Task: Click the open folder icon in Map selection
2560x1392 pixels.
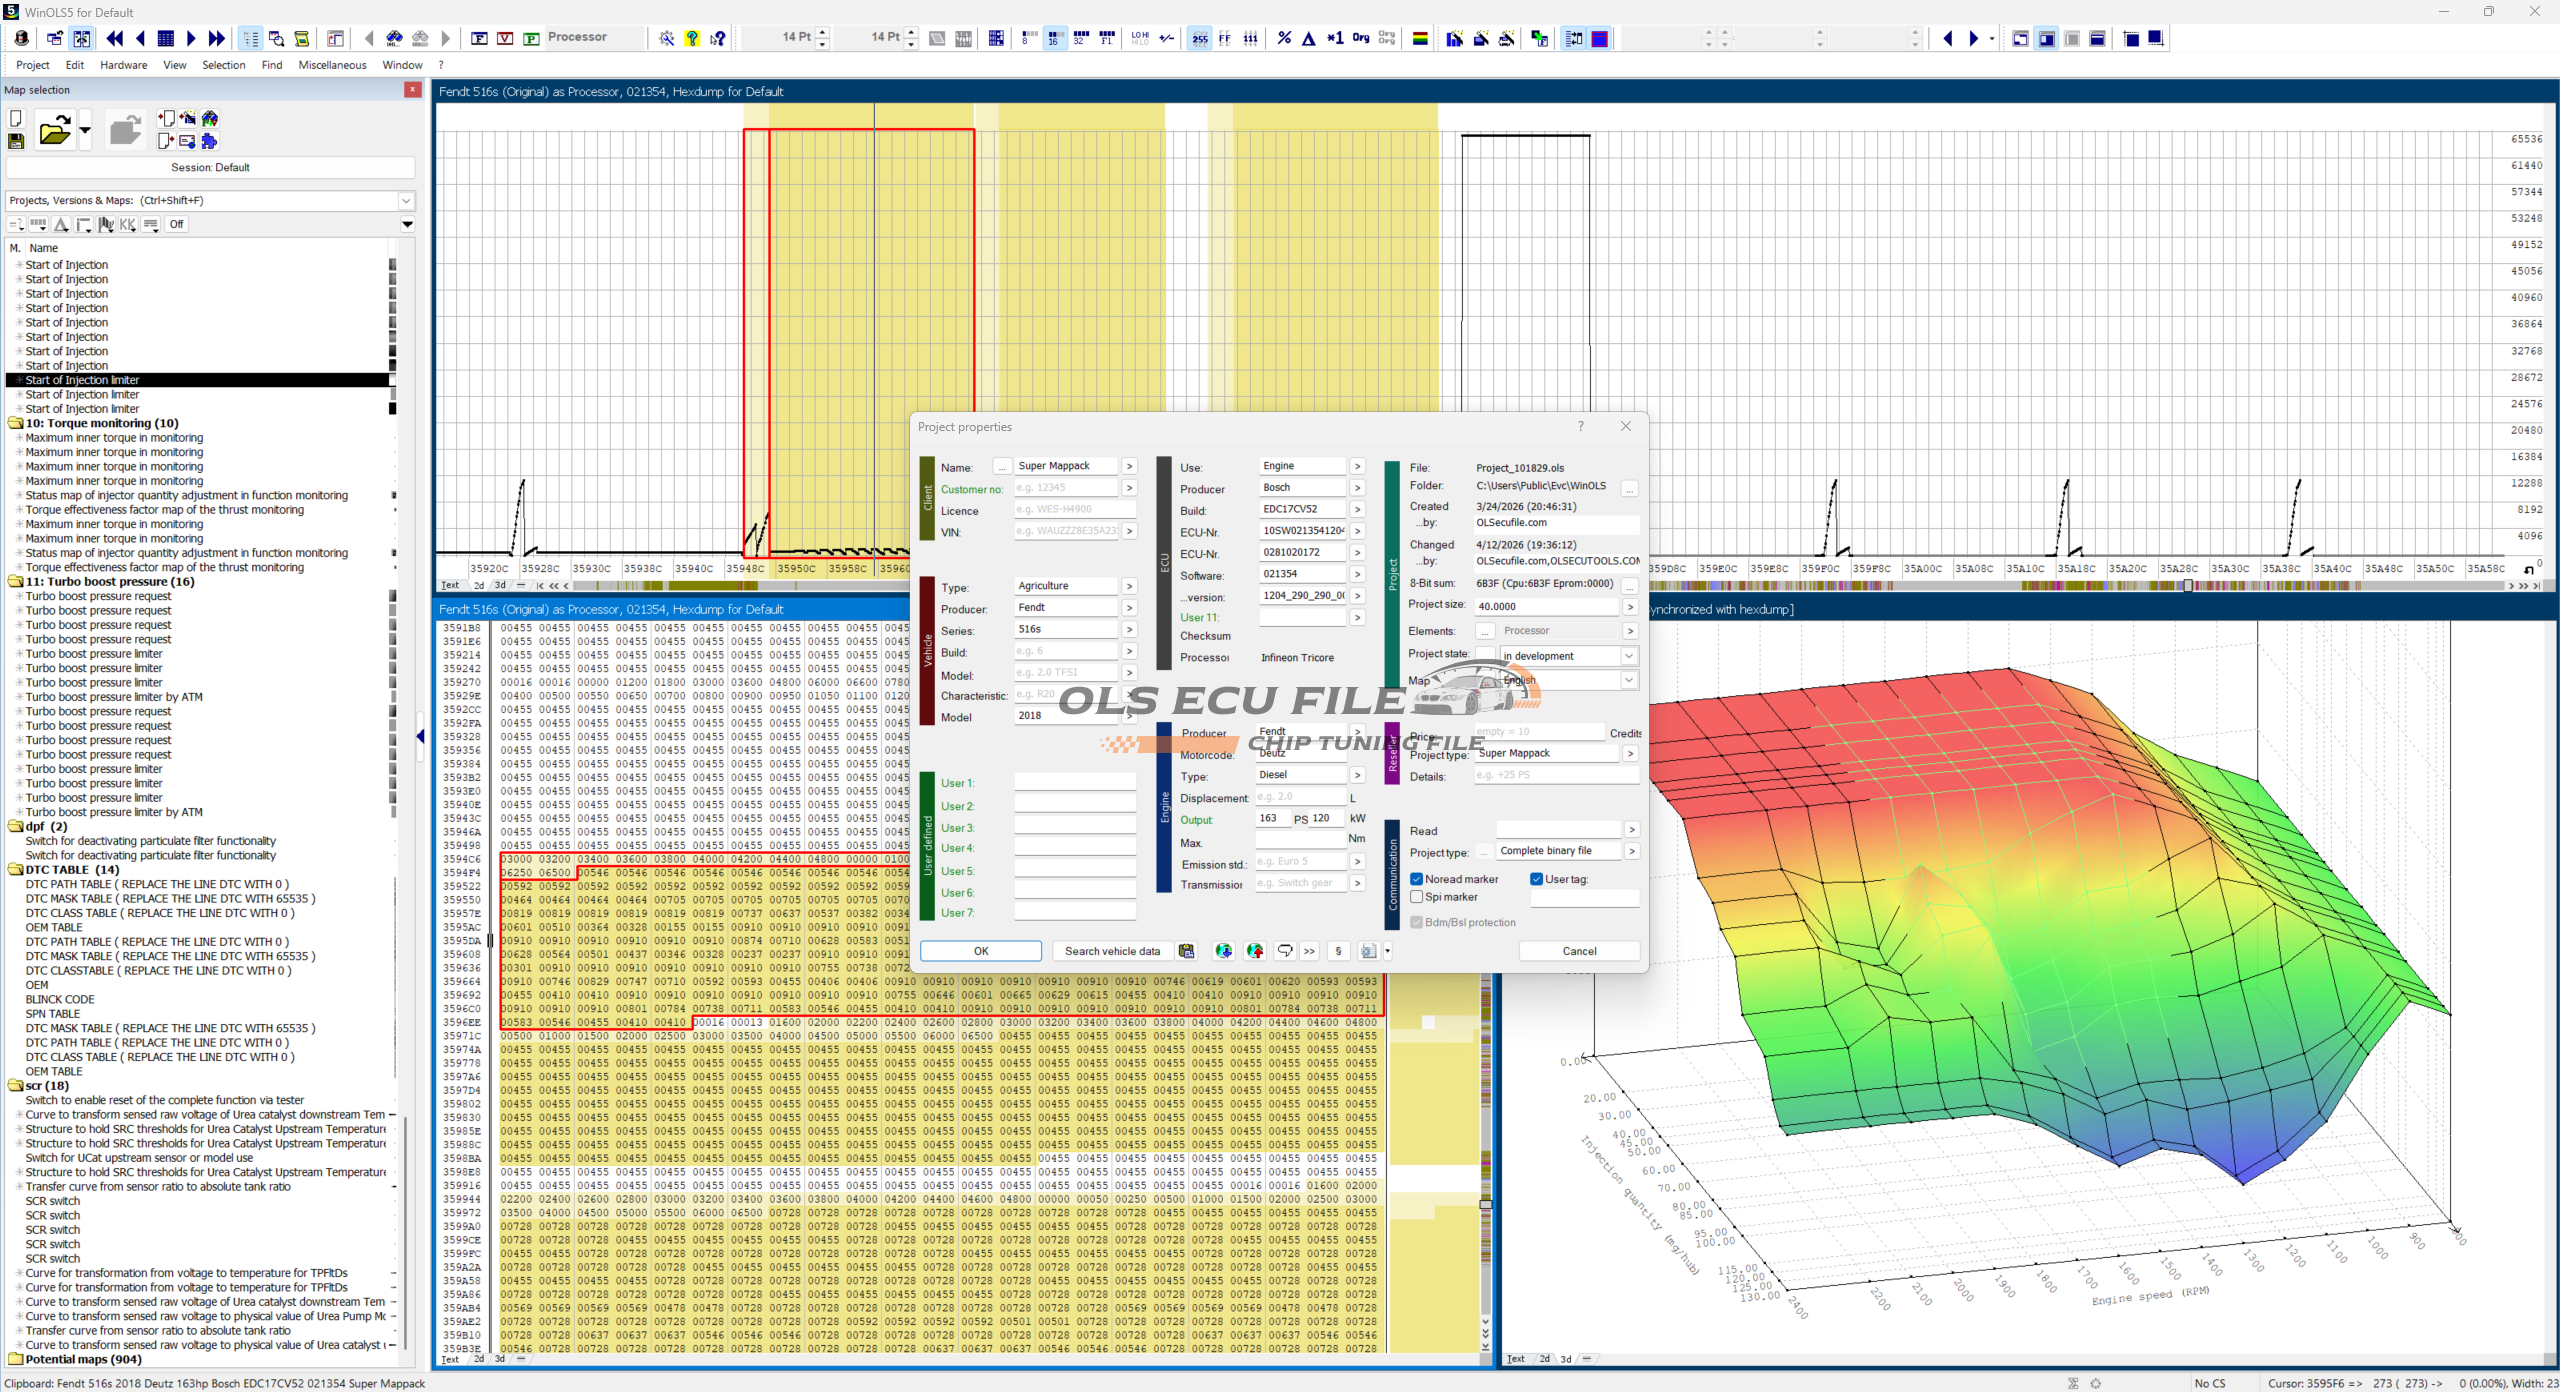Action: [54, 131]
